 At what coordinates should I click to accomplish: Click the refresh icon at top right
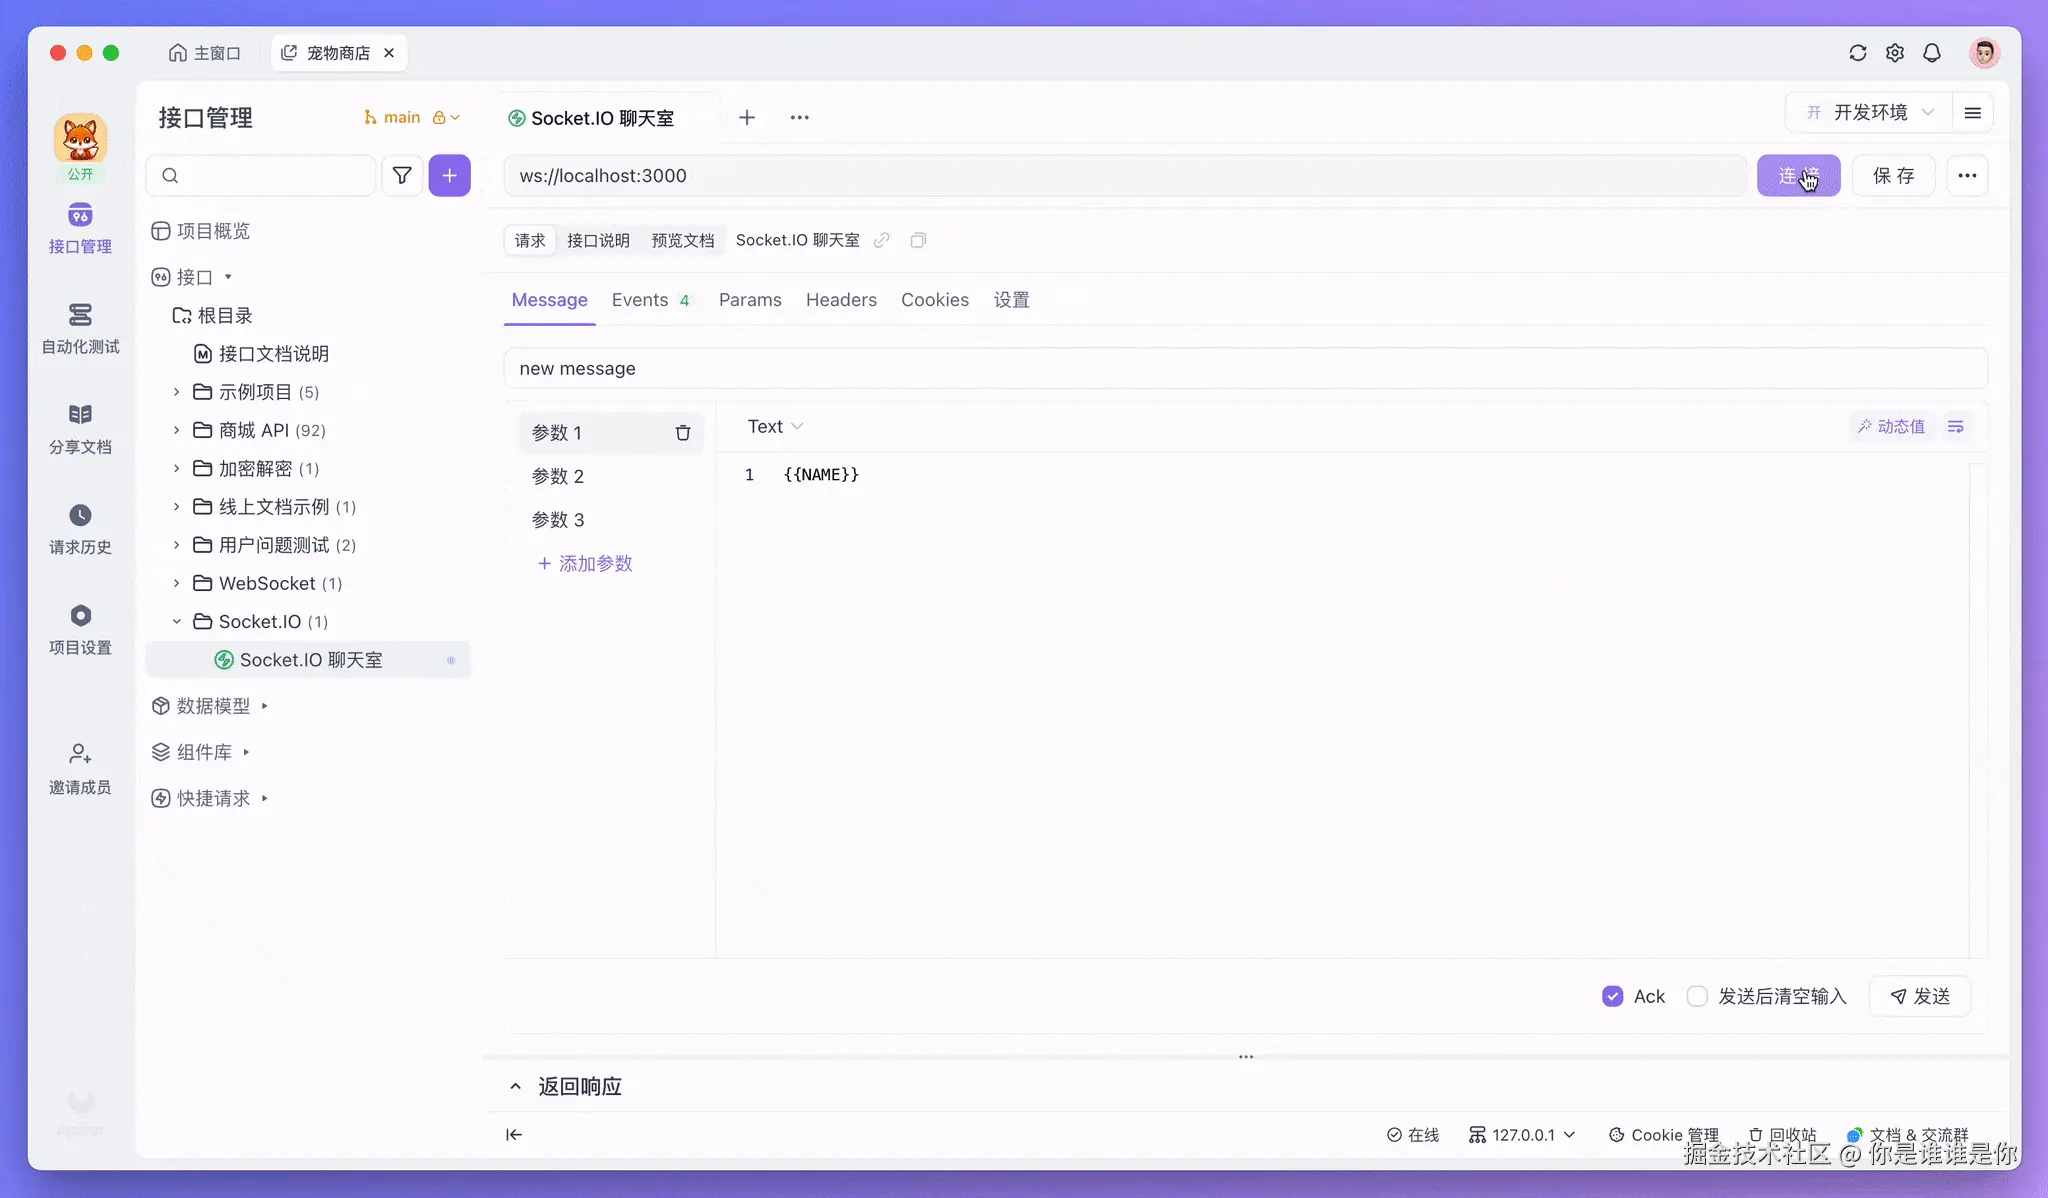(1858, 53)
